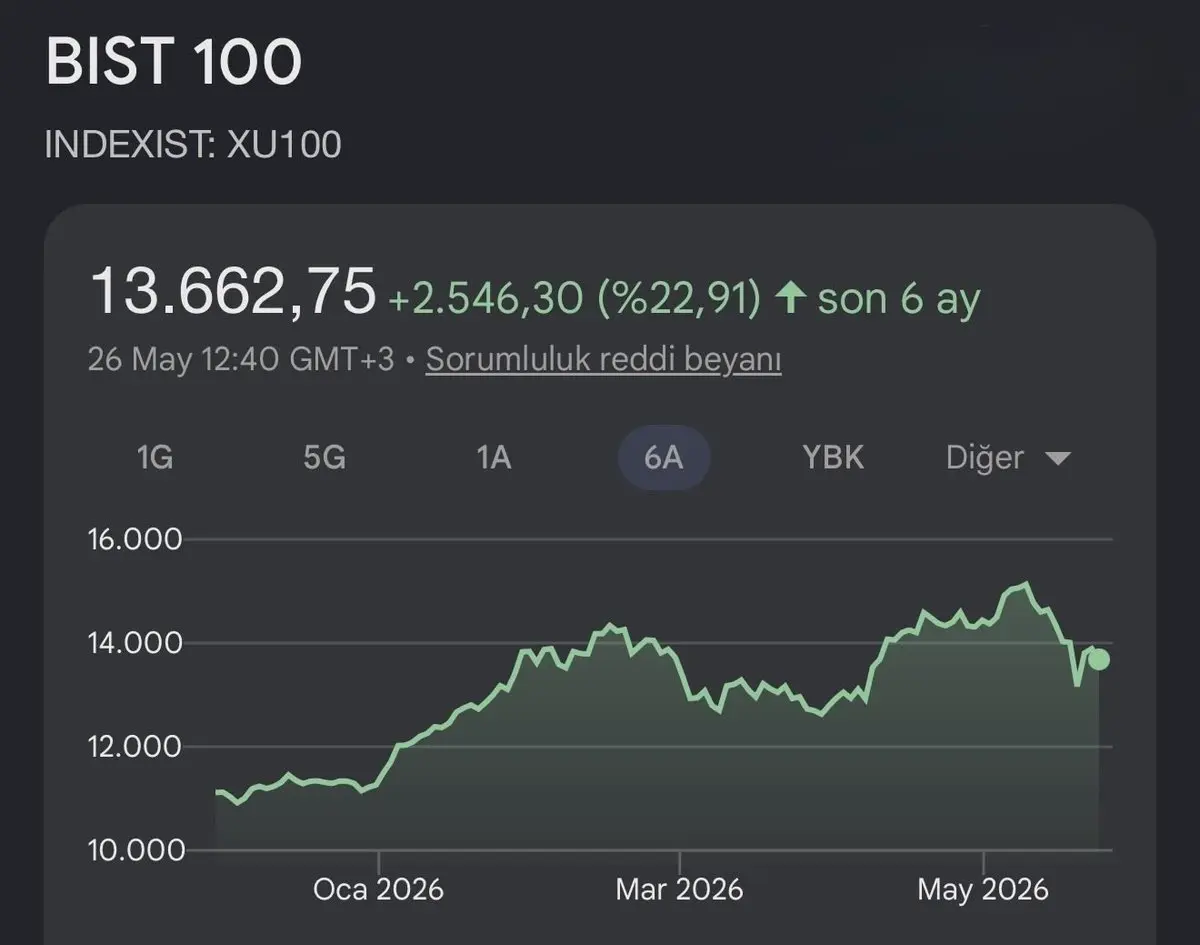Click the May 2026 x-axis label
This screenshot has height=945, width=1200.
coord(983,889)
